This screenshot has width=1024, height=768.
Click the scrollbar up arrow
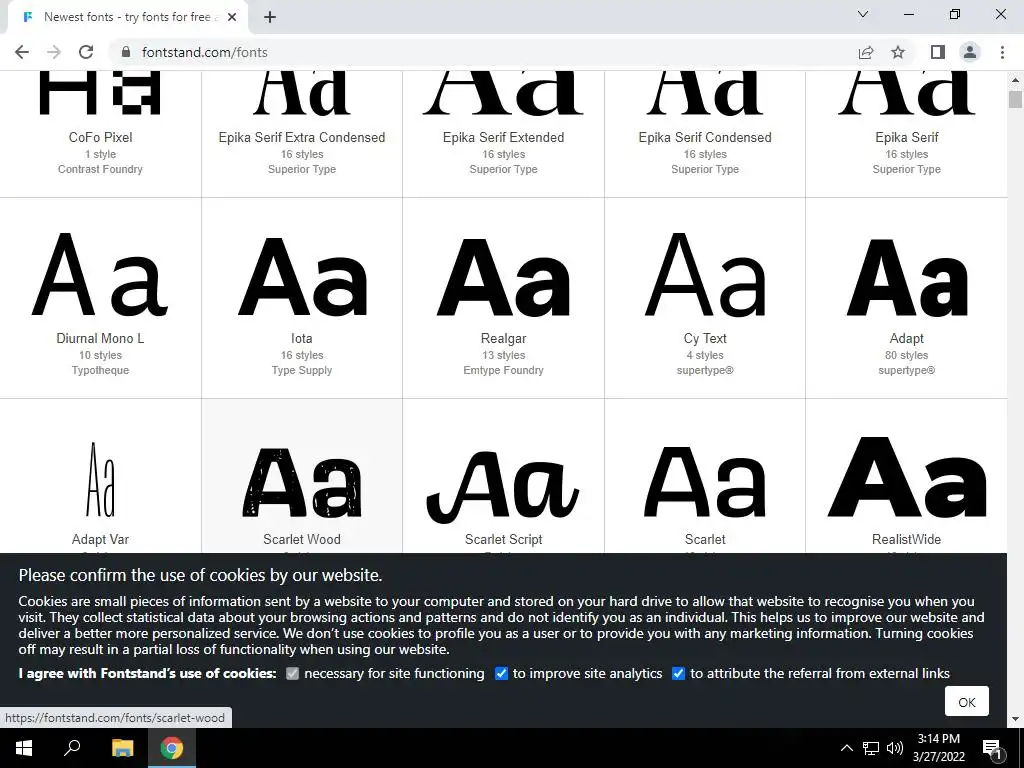click(x=1015, y=80)
